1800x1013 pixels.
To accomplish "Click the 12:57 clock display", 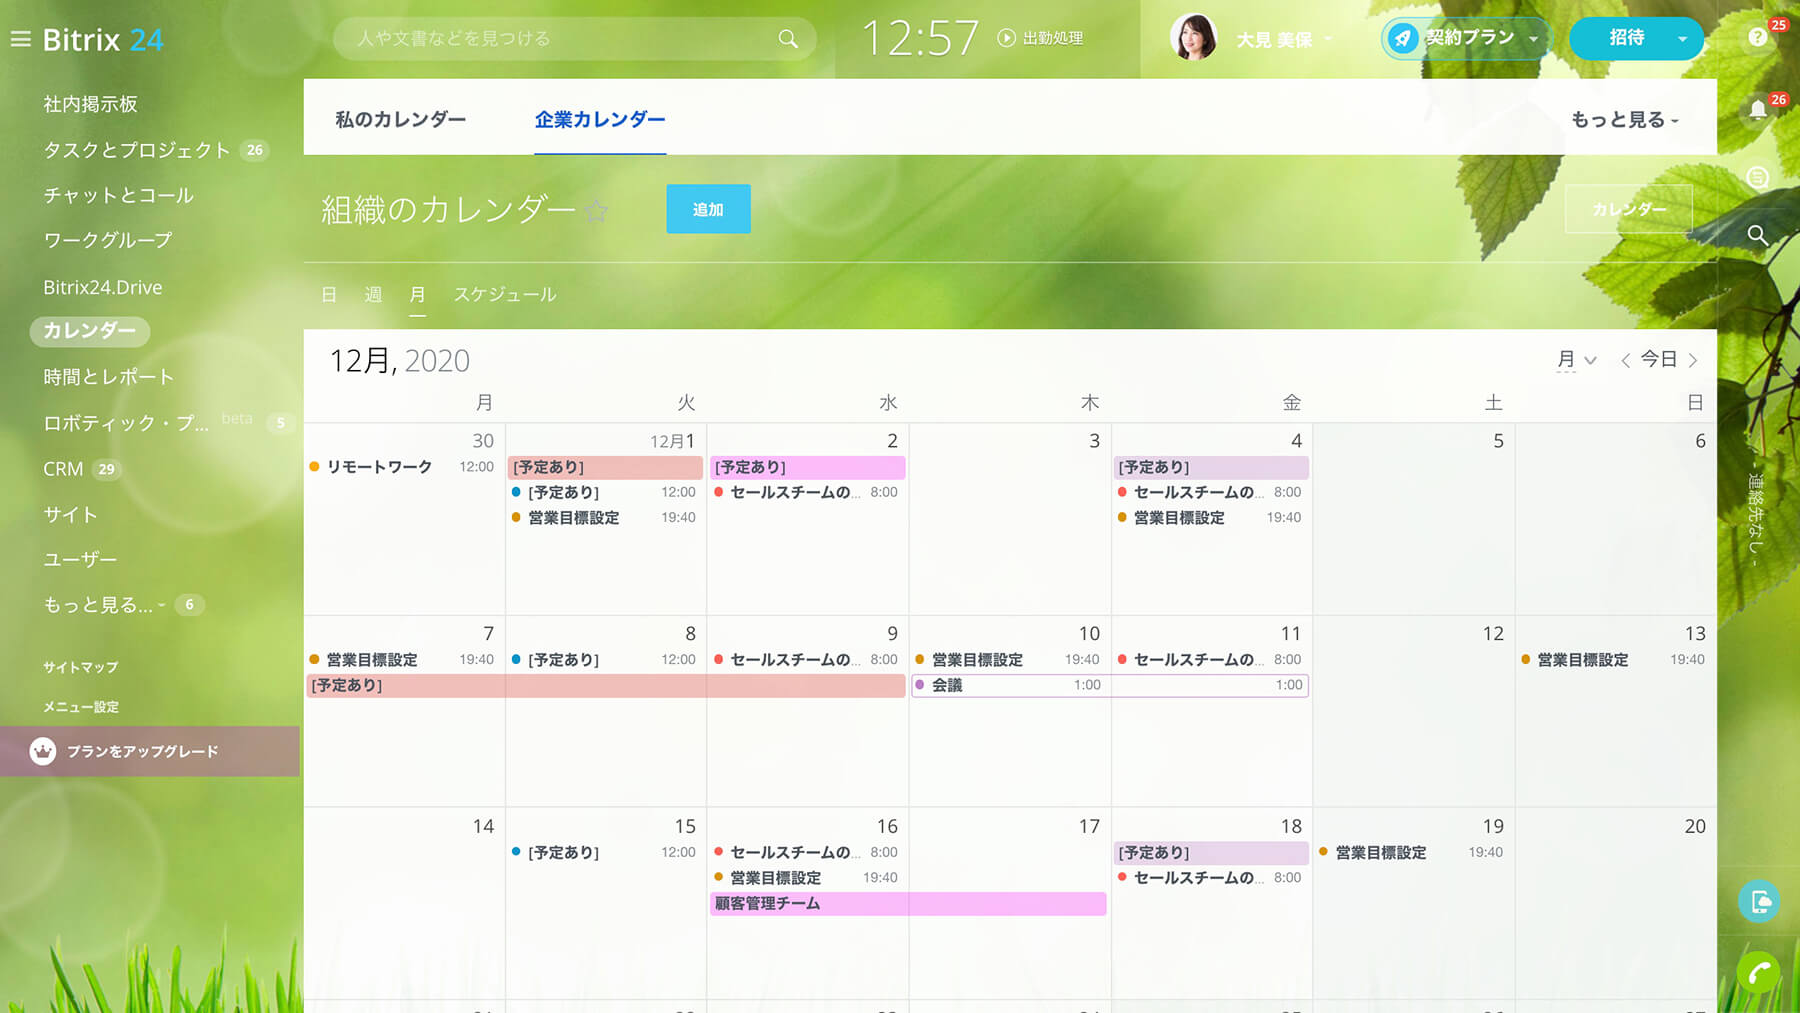I will pyautogui.click(x=919, y=39).
